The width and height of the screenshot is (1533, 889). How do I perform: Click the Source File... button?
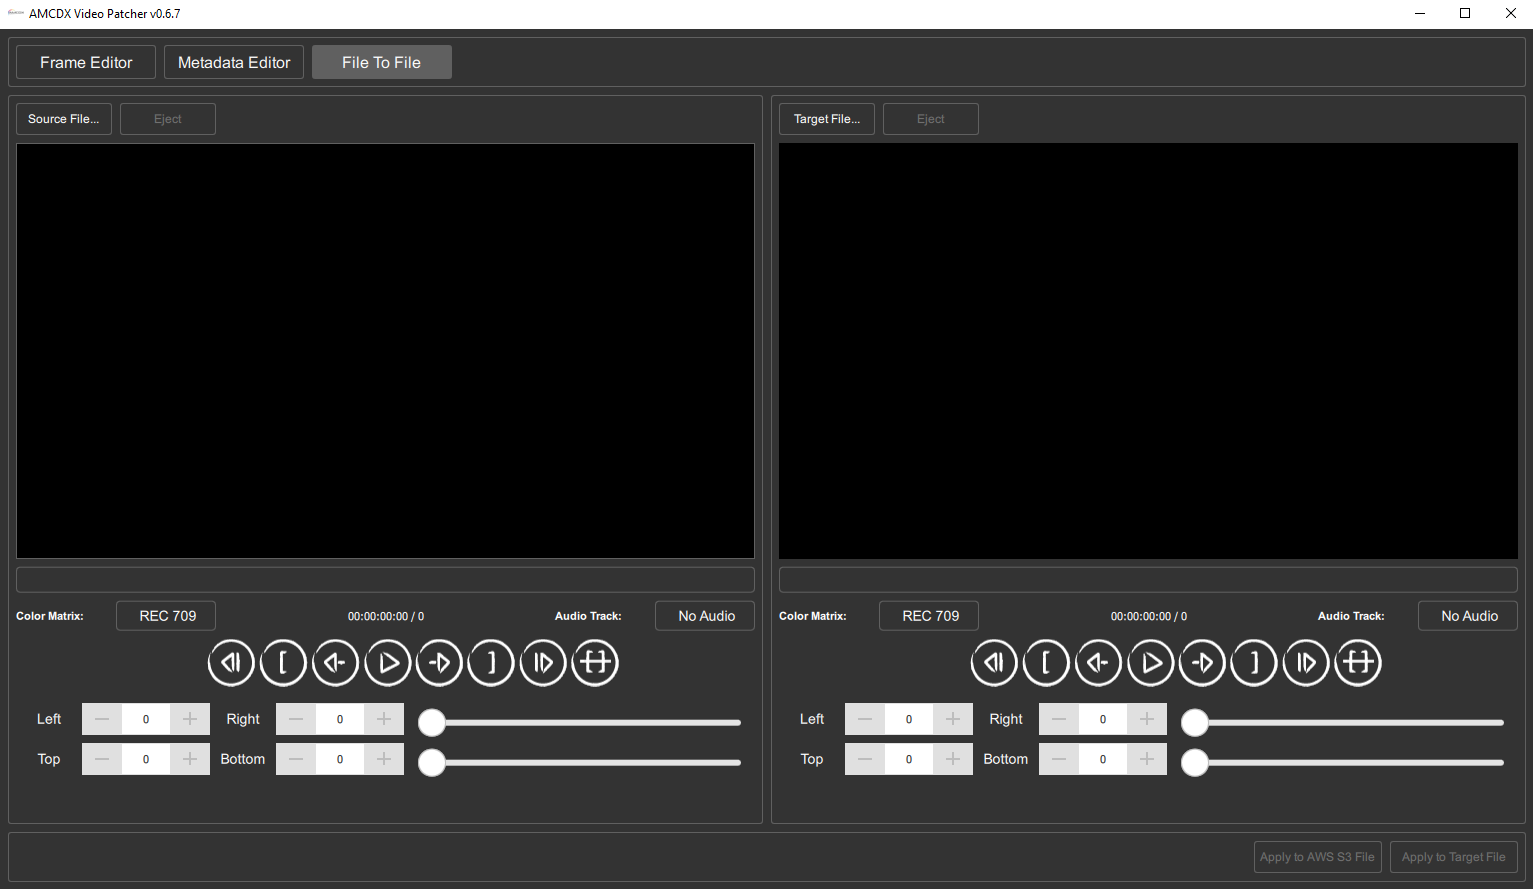coord(64,119)
